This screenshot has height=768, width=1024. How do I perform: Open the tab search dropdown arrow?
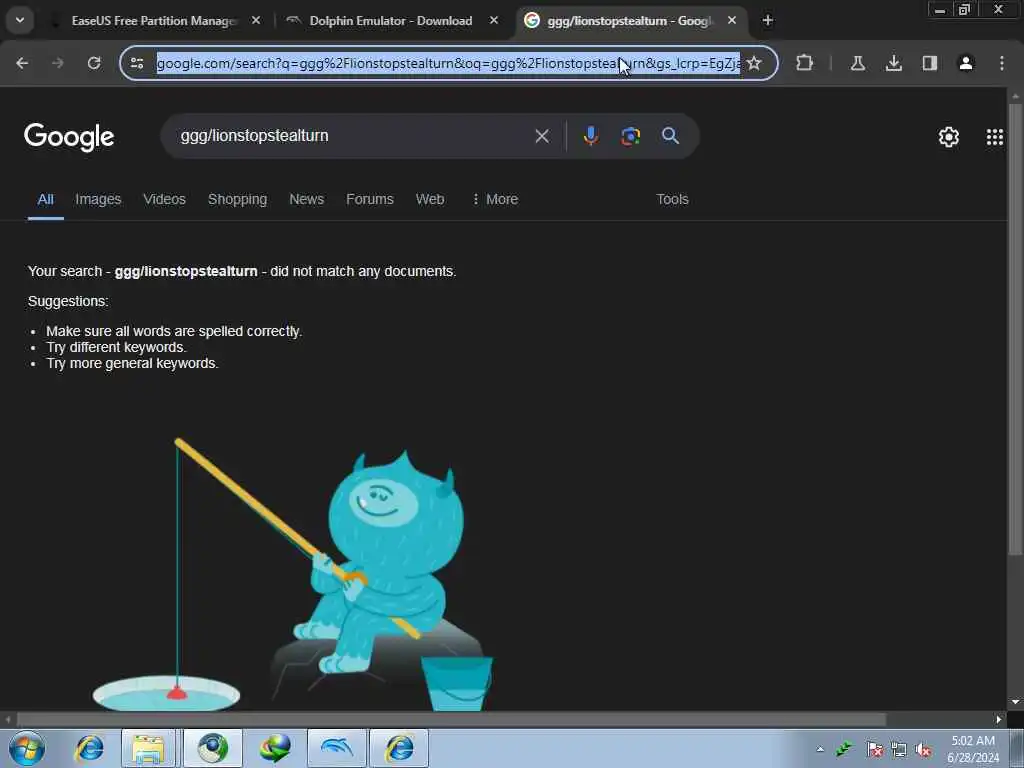click(20, 20)
